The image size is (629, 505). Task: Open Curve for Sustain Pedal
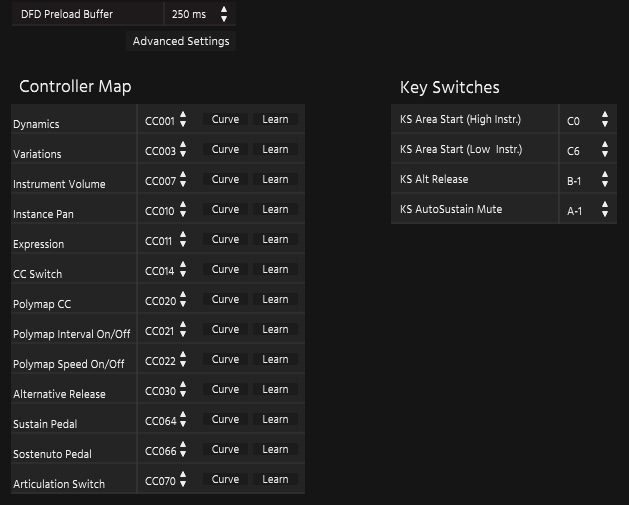click(x=225, y=419)
